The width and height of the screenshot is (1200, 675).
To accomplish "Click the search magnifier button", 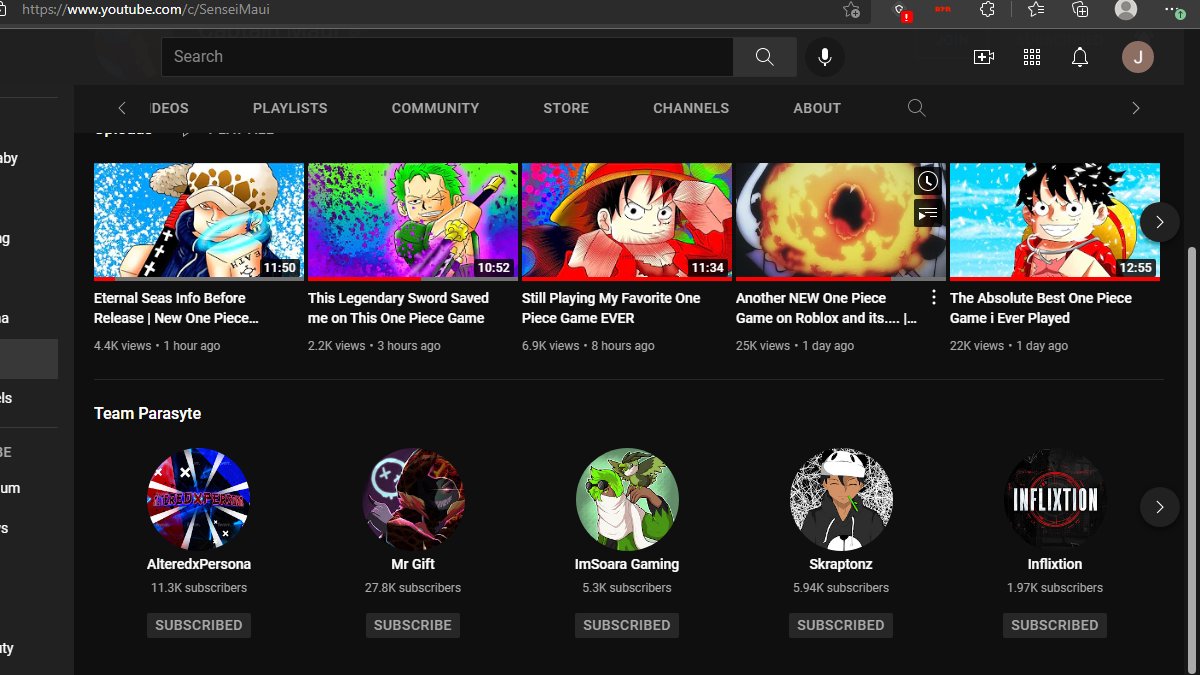I will pos(765,57).
